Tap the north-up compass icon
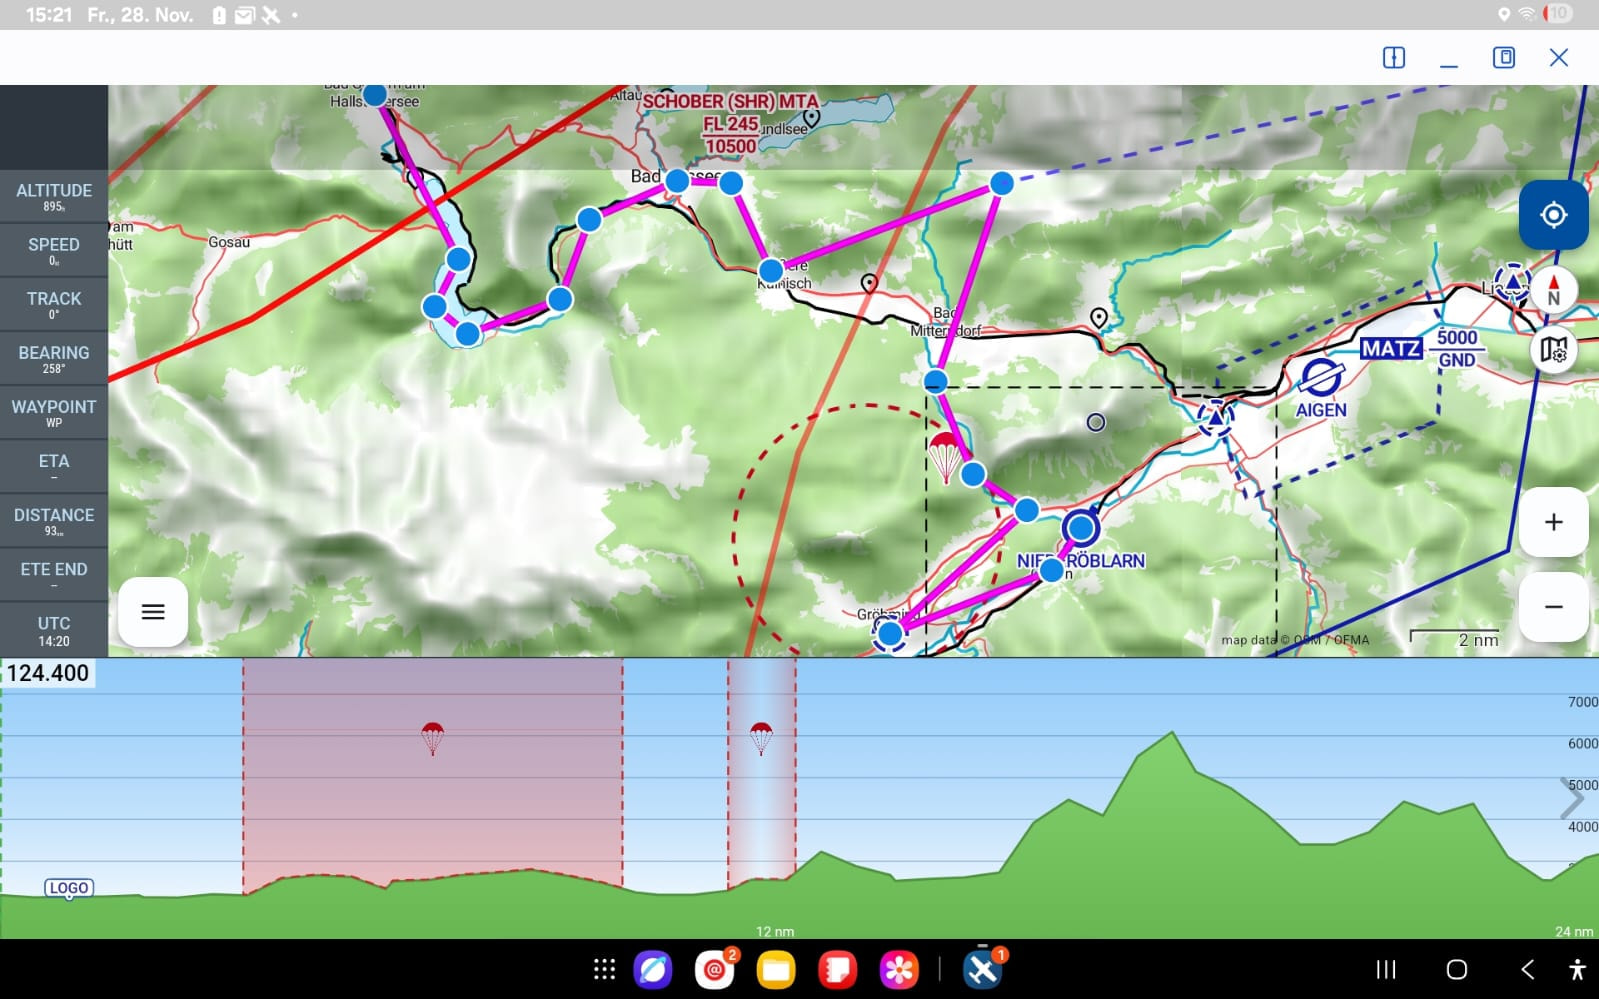 1553,290
